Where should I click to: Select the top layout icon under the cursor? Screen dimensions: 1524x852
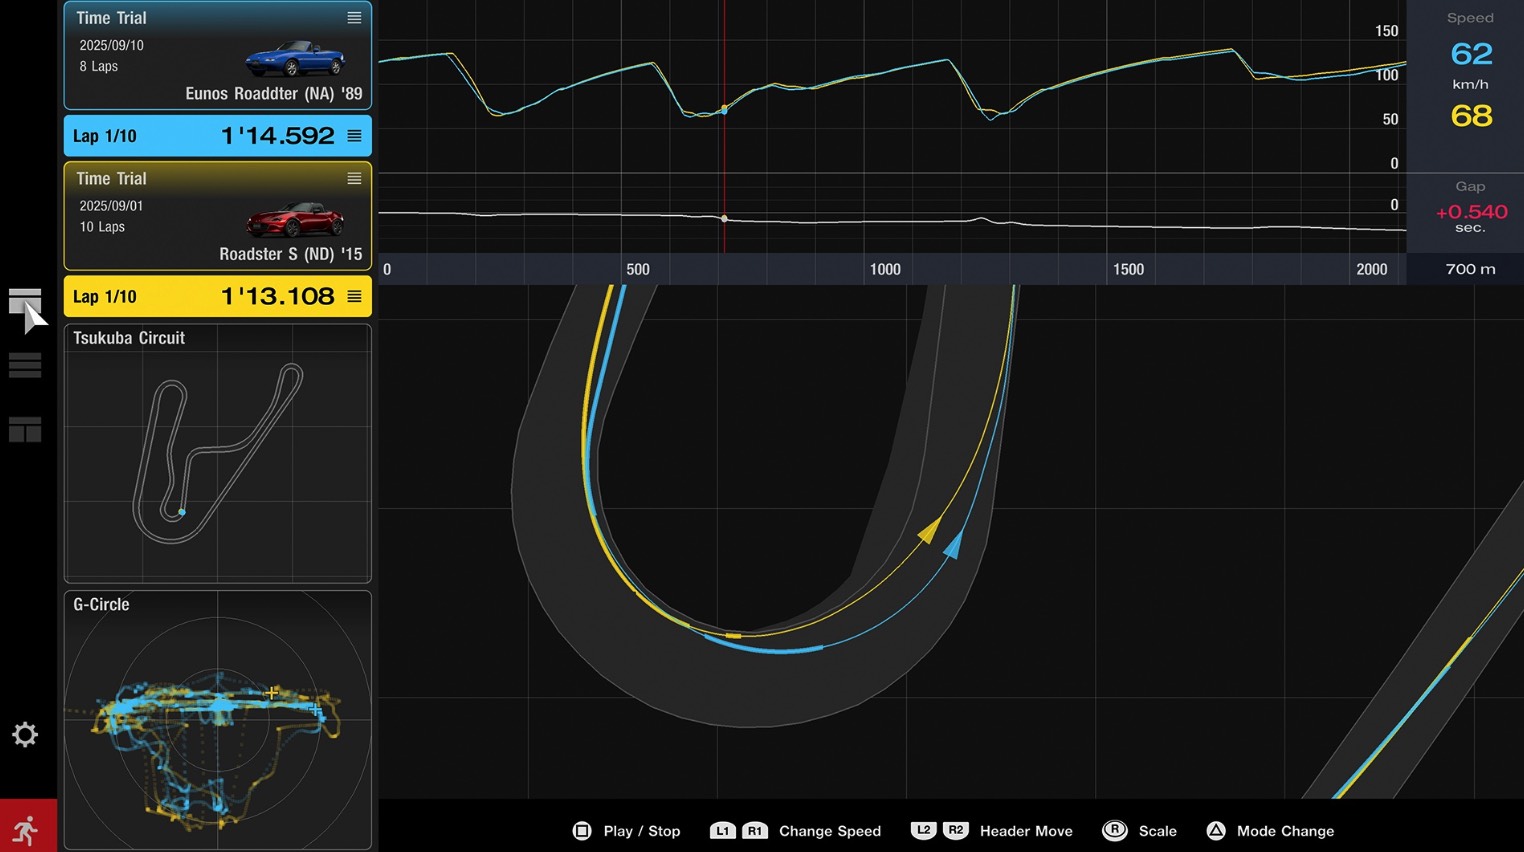[x=24, y=301]
